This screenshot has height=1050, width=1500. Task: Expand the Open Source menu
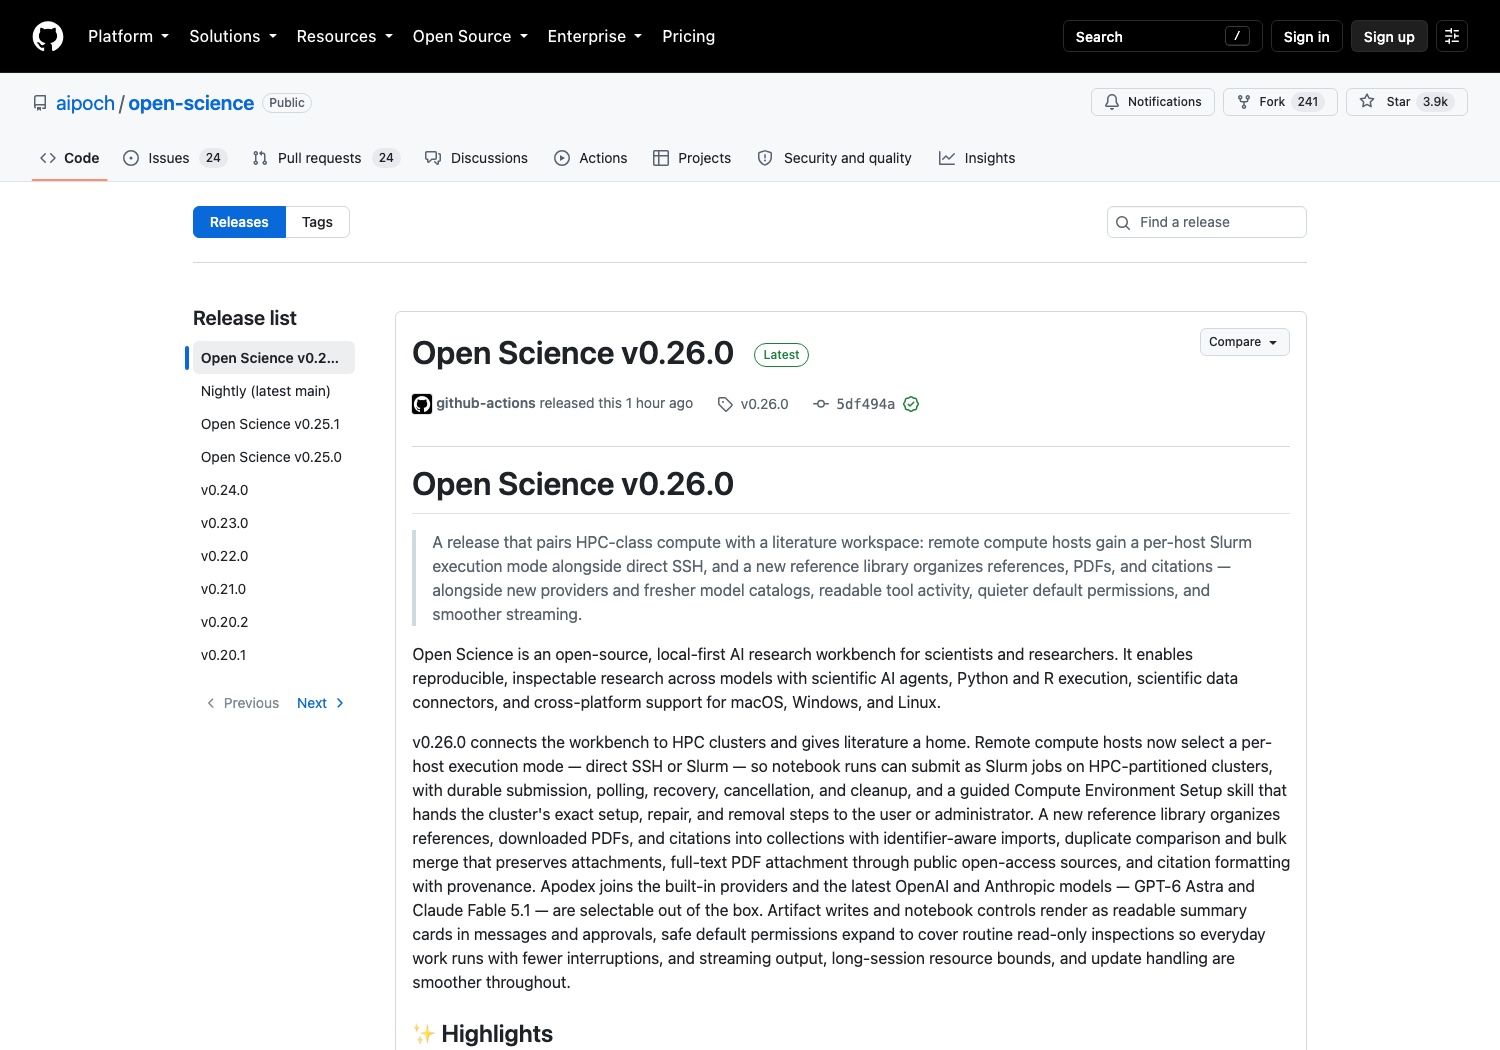pyautogui.click(x=470, y=36)
